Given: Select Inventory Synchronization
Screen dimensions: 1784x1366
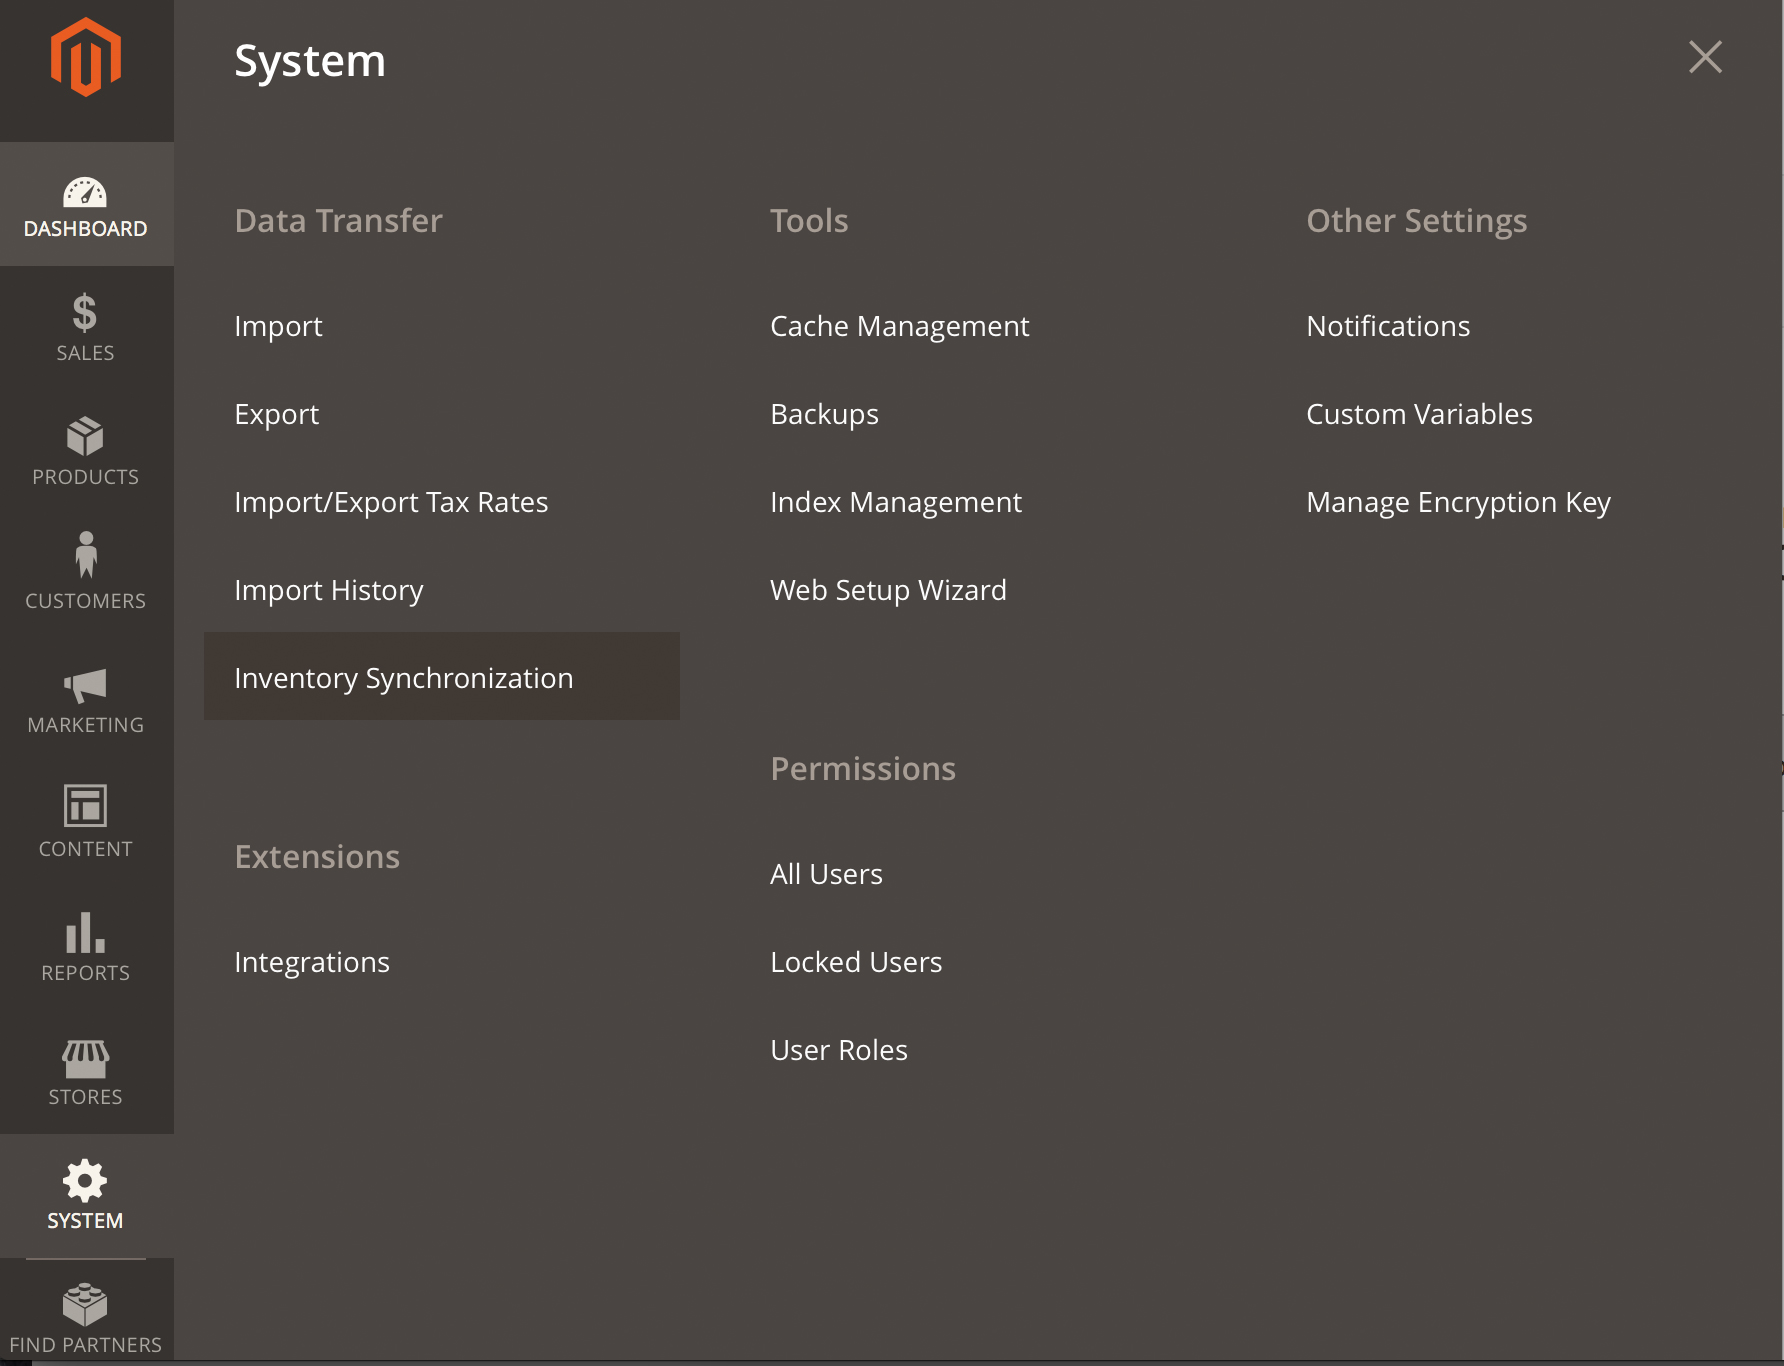Looking at the screenshot, I should click(x=442, y=677).
